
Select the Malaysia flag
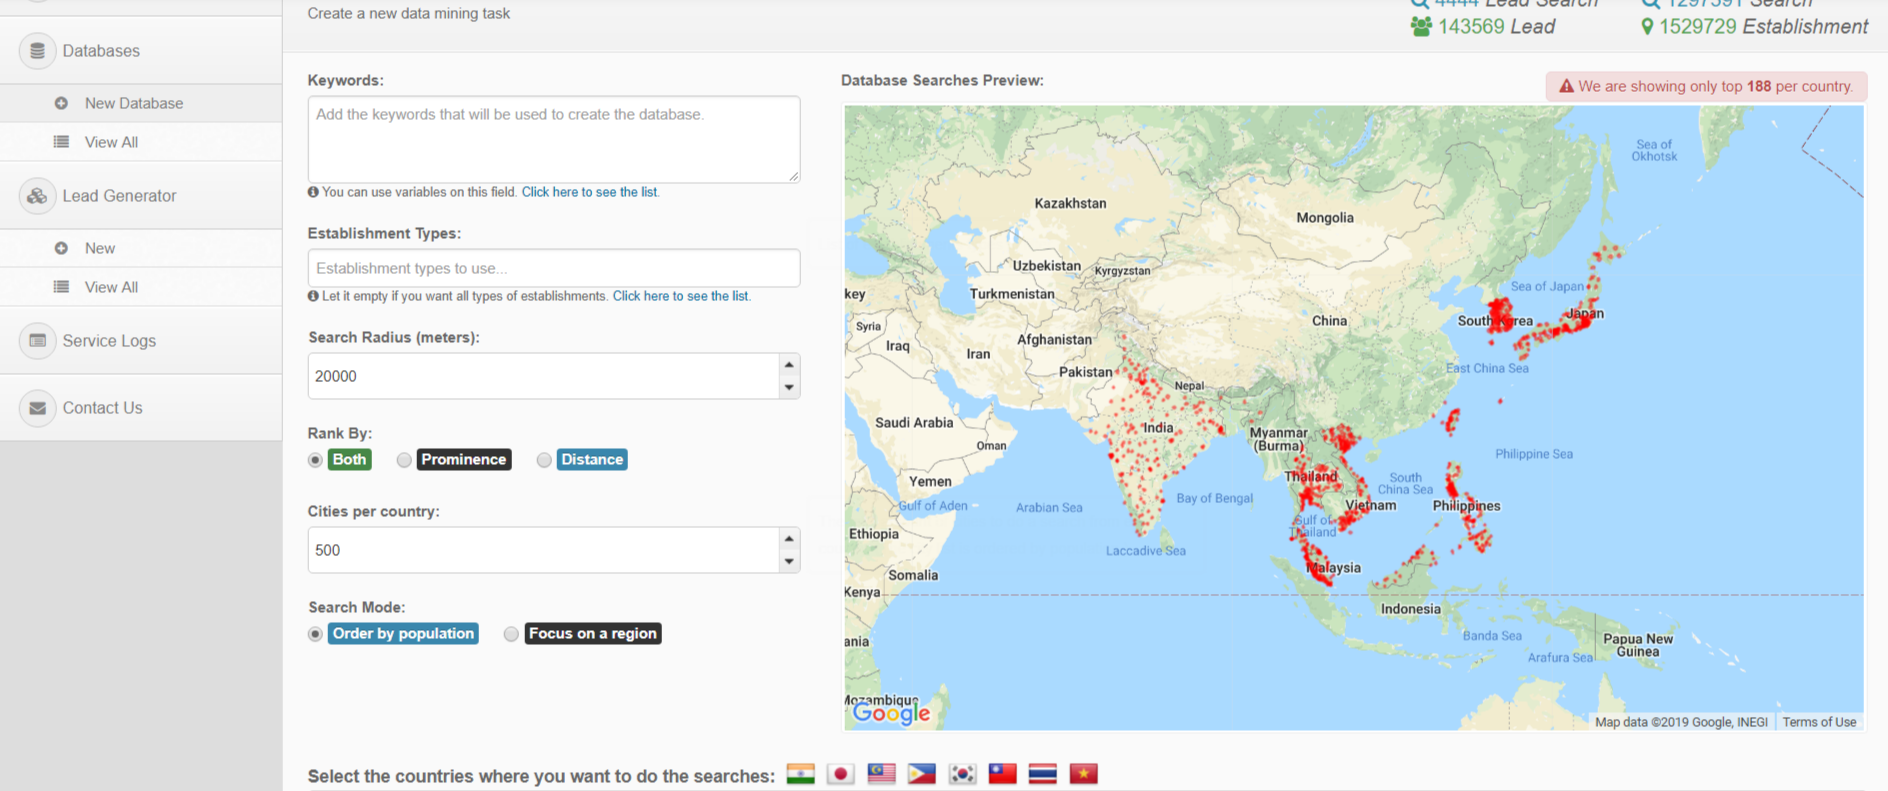[881, 774]
